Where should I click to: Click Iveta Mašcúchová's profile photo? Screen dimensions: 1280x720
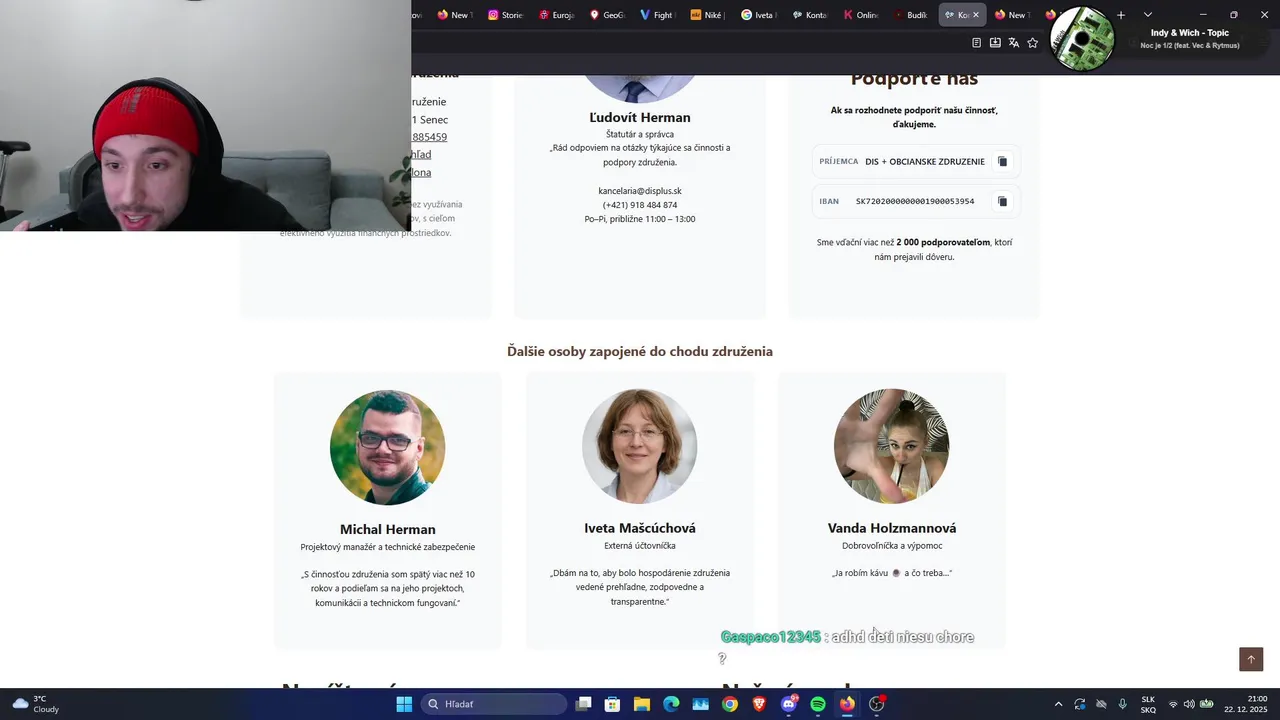coord(640,446)
